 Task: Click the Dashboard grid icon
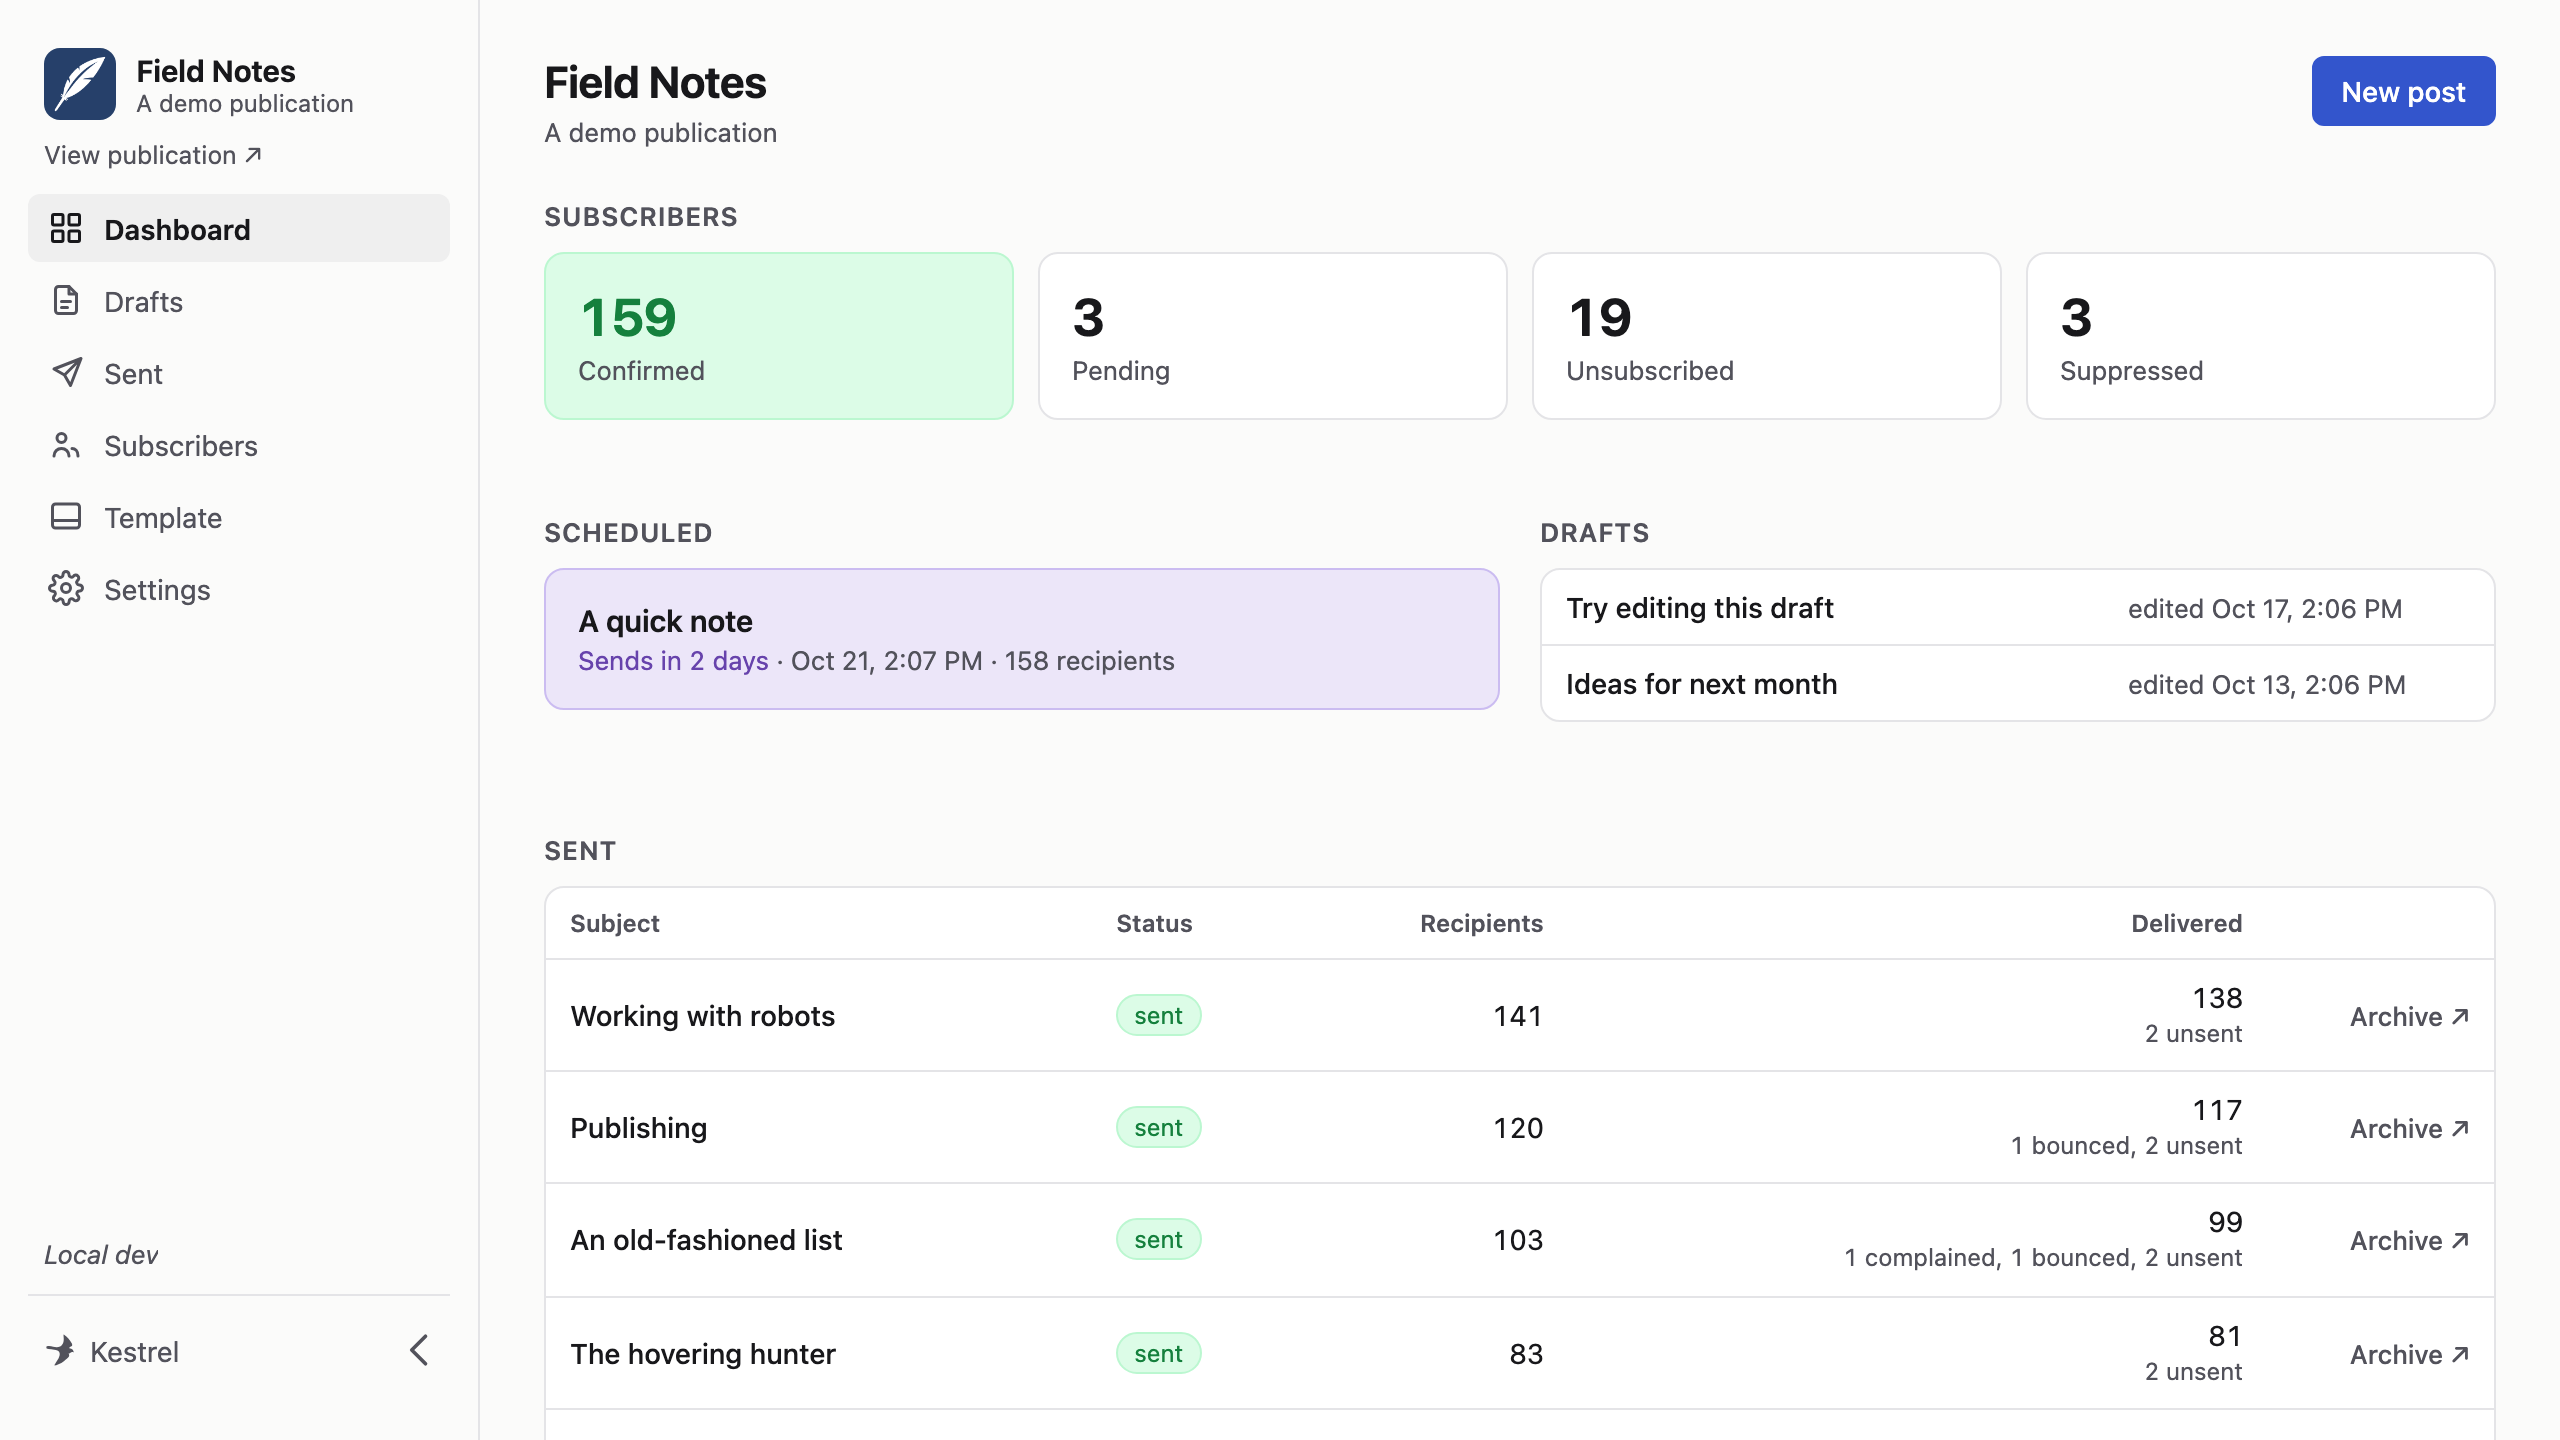click(66, 229)
